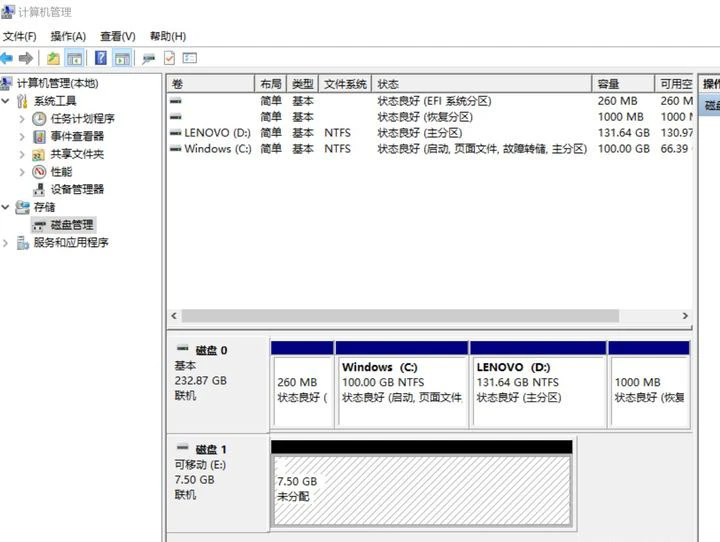Click the Up one level folder icon
720x542 pixels.
point(53,58)
